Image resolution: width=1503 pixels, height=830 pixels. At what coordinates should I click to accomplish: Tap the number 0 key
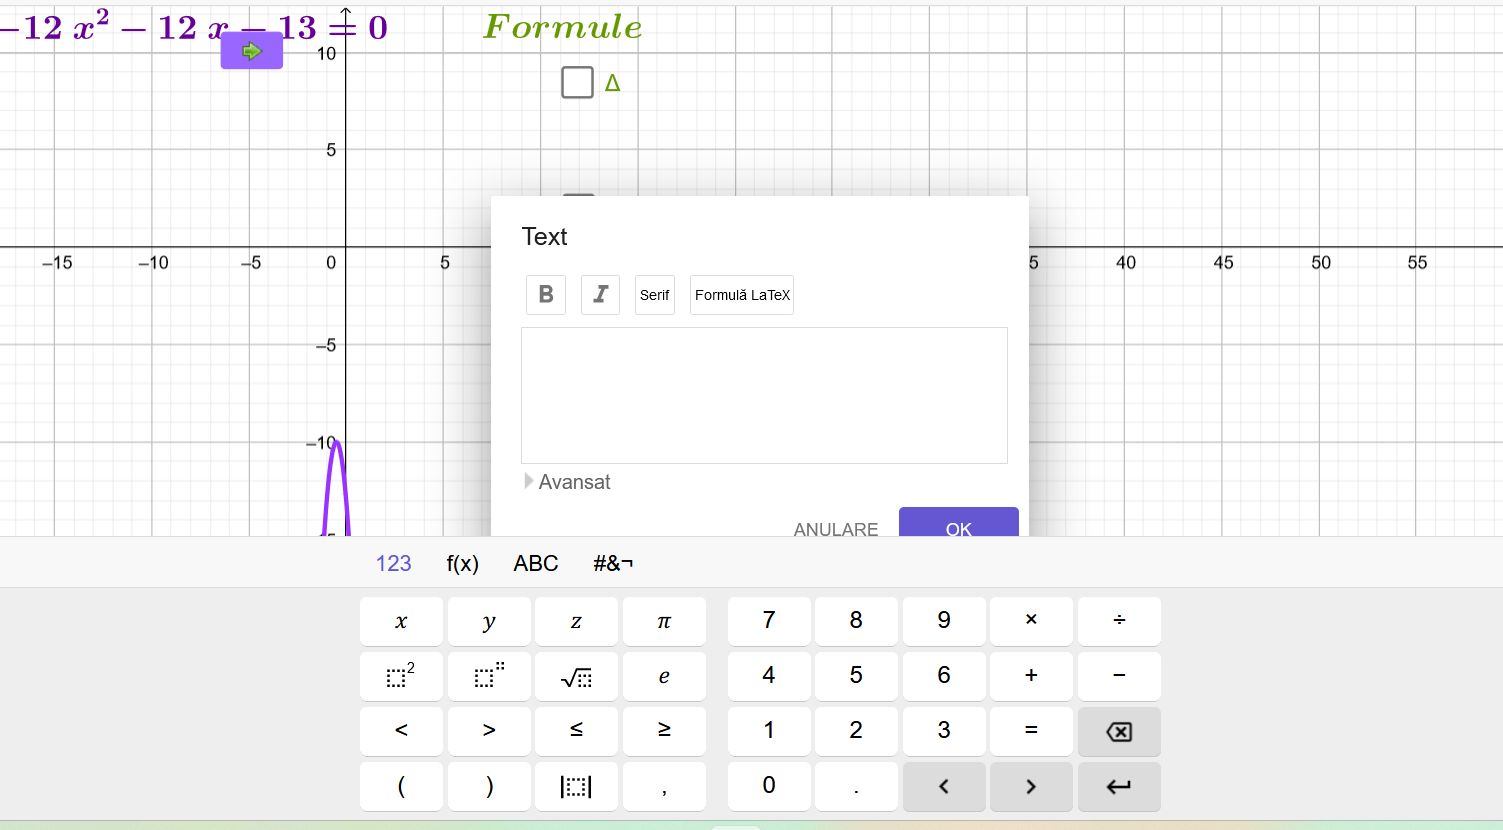click(769, 786)
